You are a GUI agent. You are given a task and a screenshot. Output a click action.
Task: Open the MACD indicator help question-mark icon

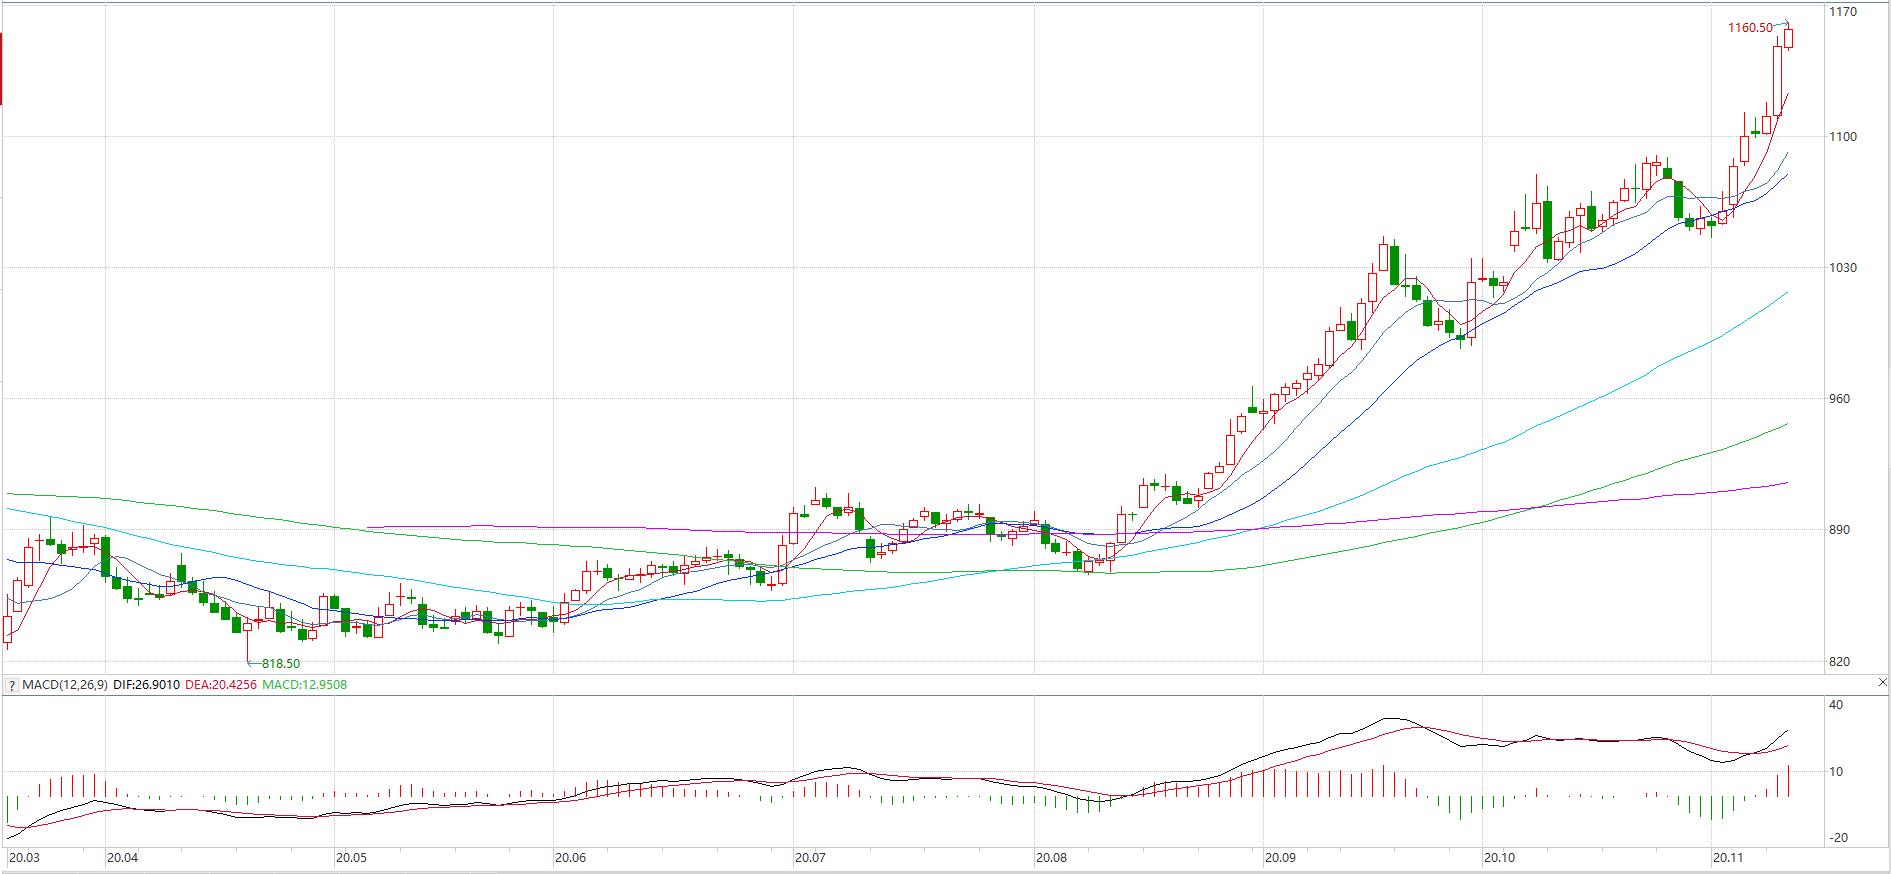11,685
